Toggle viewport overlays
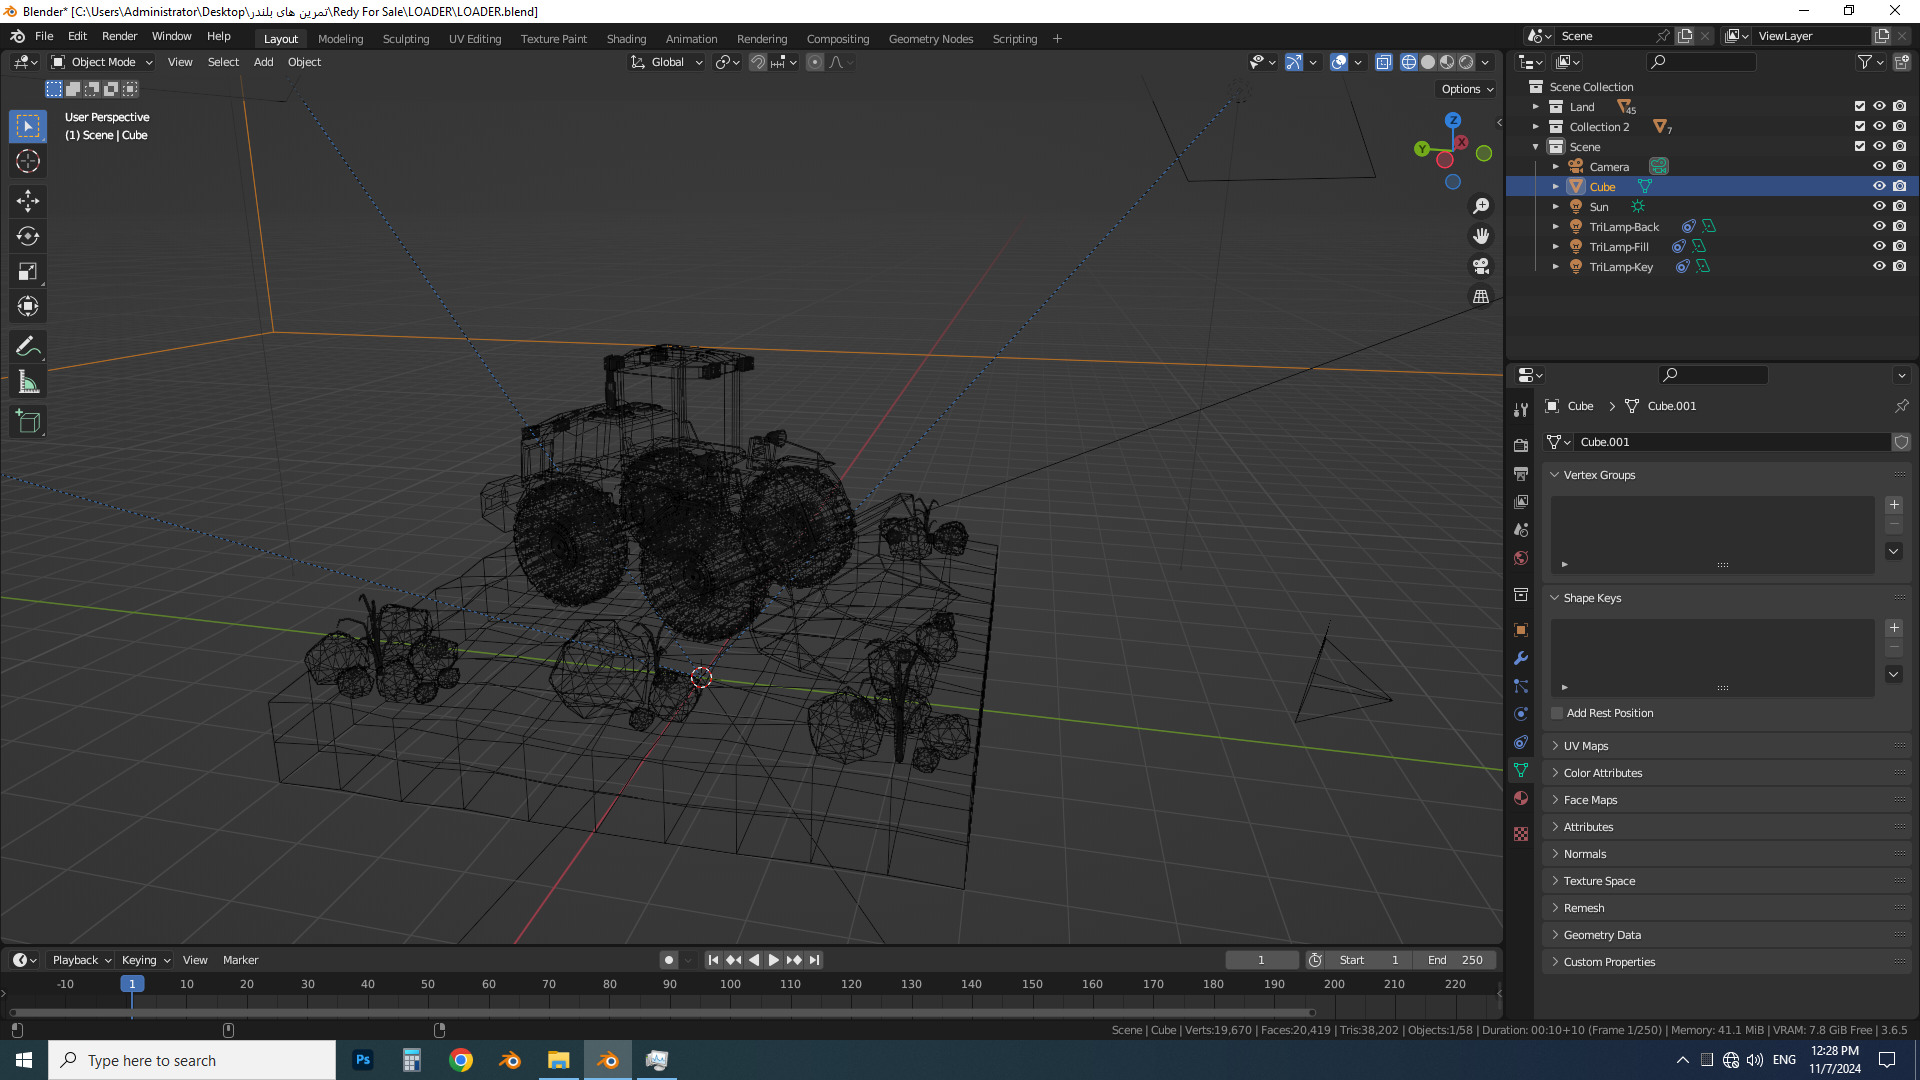This screenshot has height=1080, width=1920. [1339, 62]
